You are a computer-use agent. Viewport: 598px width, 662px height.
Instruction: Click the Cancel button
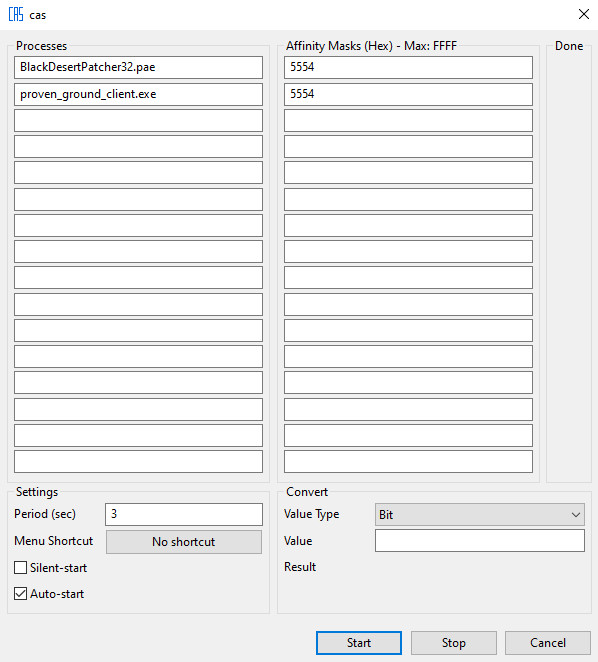[x=548, y=643]
